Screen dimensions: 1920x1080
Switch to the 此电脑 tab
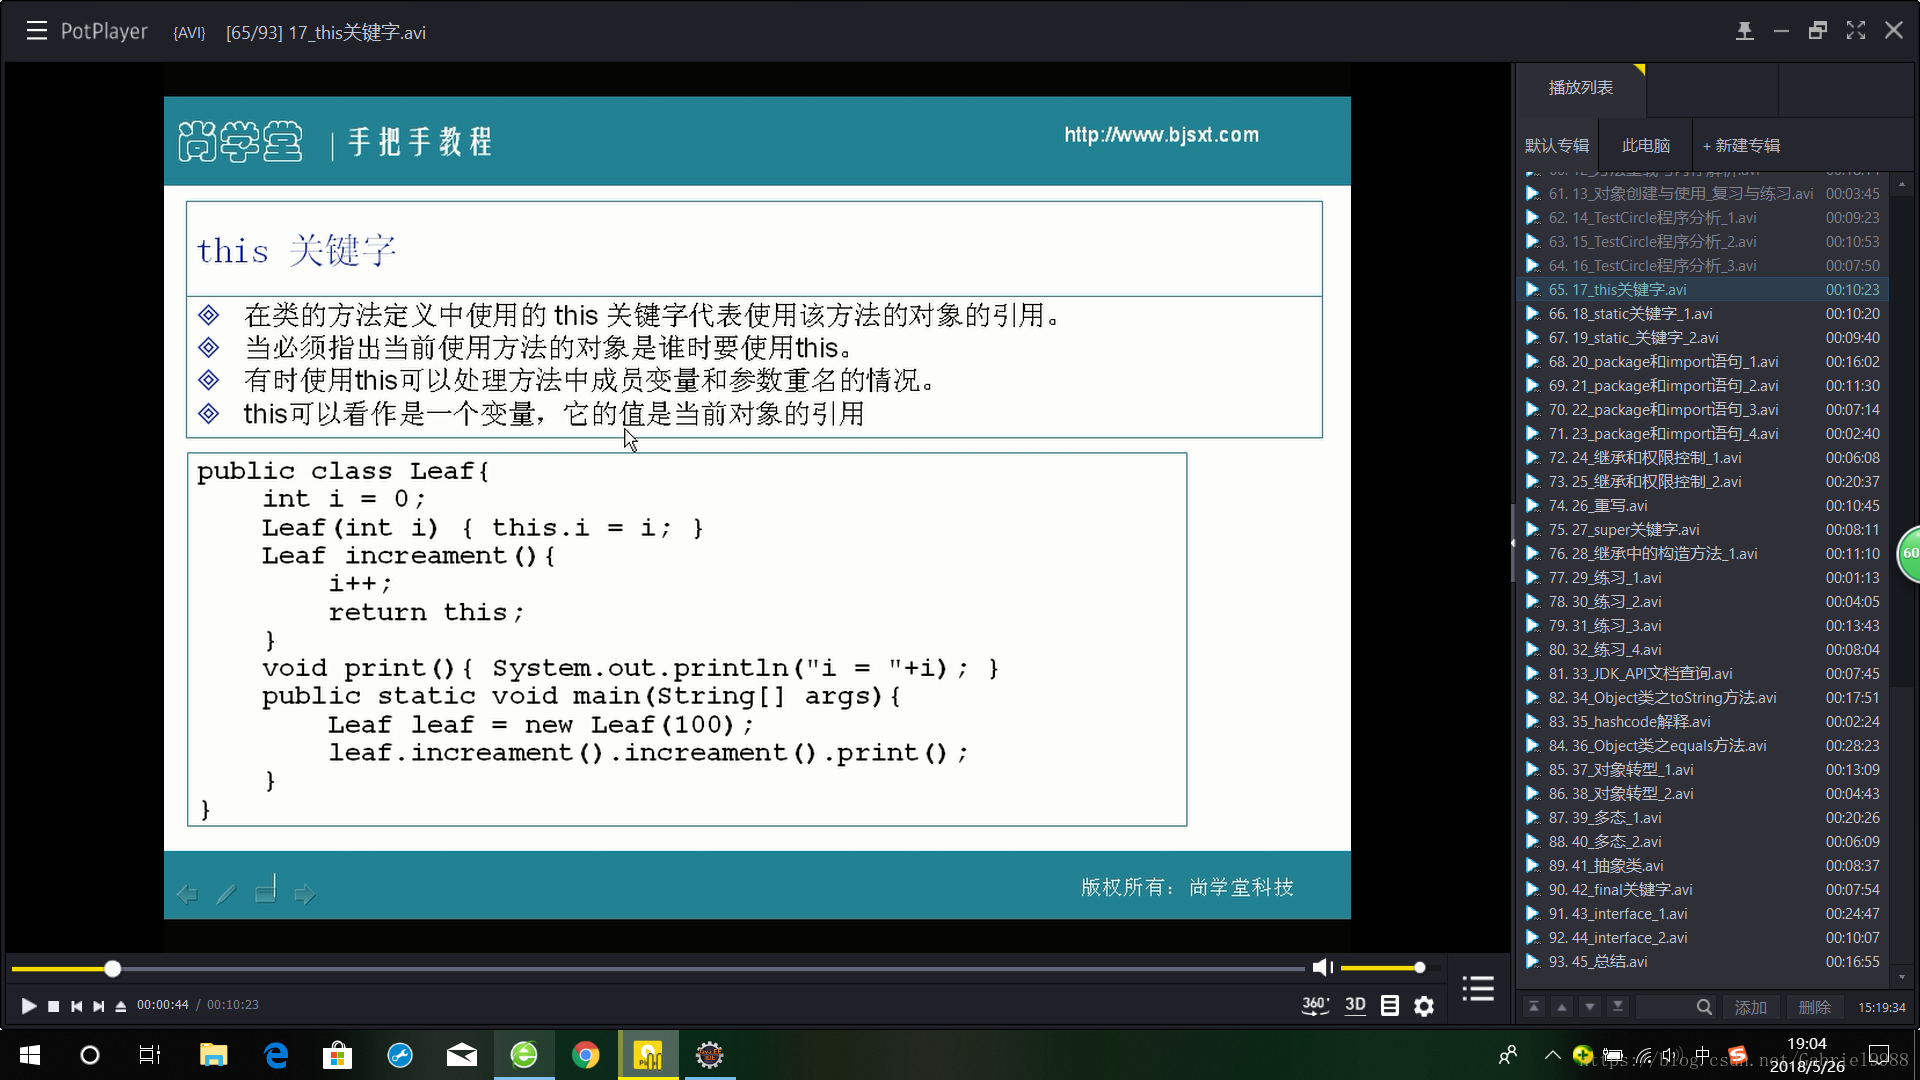coord(1646,146)
